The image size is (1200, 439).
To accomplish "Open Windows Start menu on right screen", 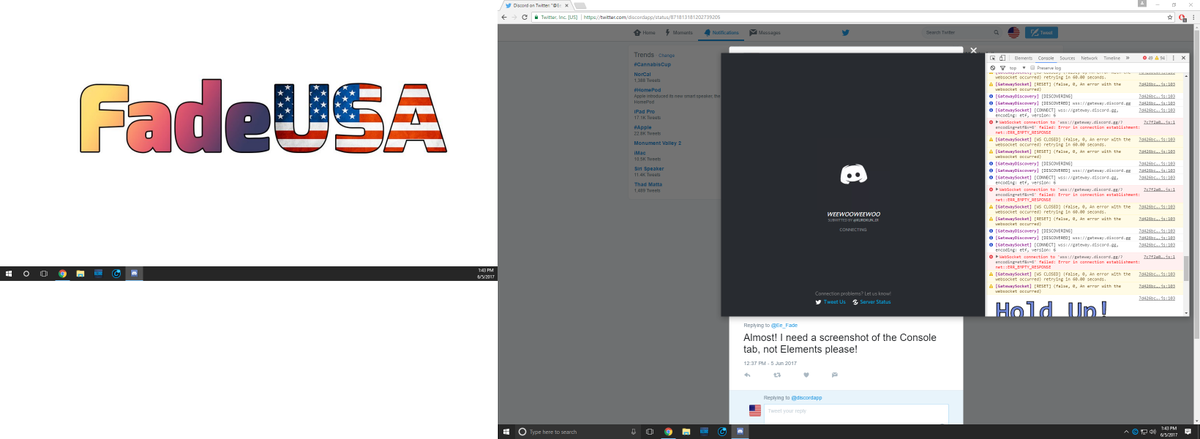I will (506, 432).
